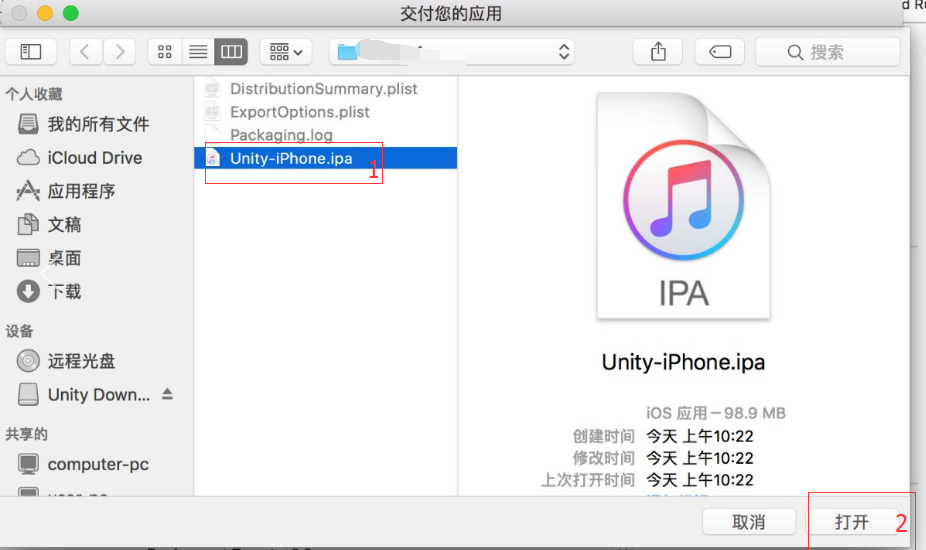Select Unity-iPhone.ipa file row
926x550 pixels.
[x=325, y=158]
